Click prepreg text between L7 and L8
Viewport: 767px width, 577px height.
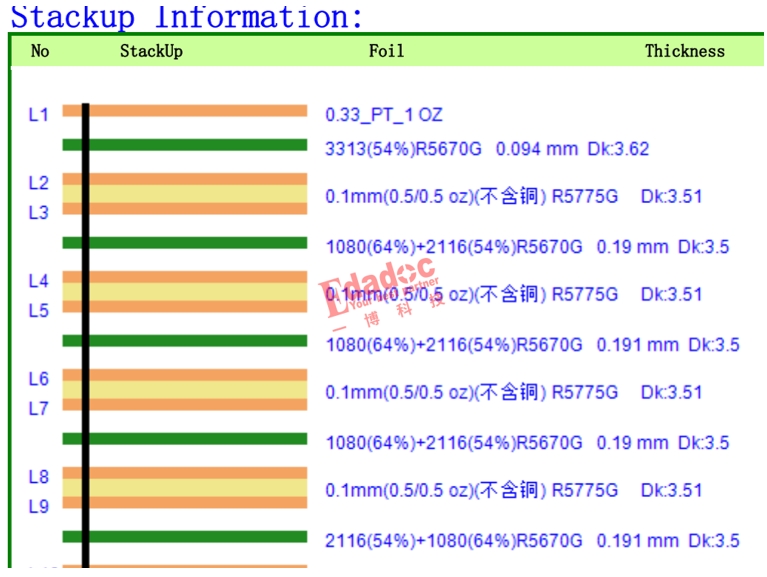tap(527, 443)
